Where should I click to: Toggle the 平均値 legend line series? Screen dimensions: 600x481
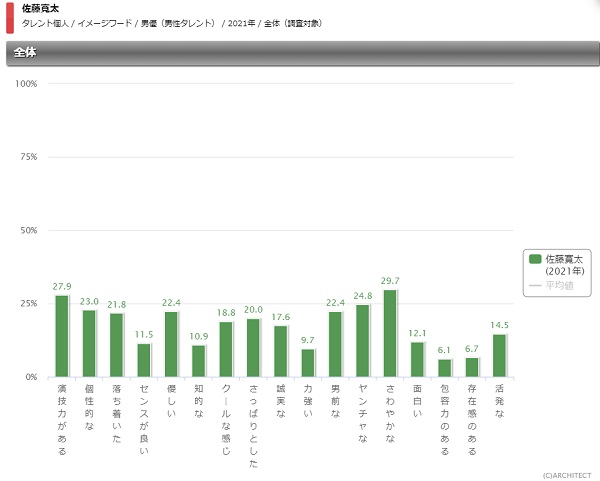pyautogui.click(x=558, y=285)
